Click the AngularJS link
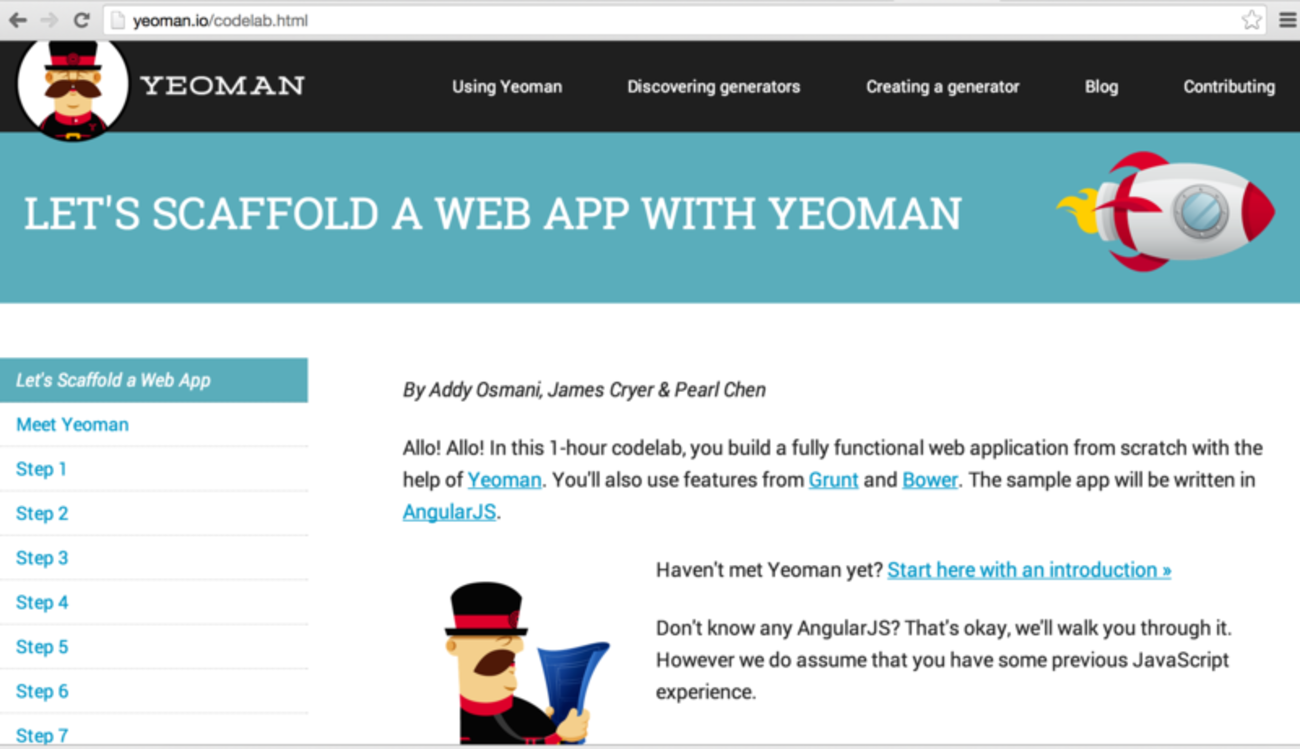 point(449,513)
